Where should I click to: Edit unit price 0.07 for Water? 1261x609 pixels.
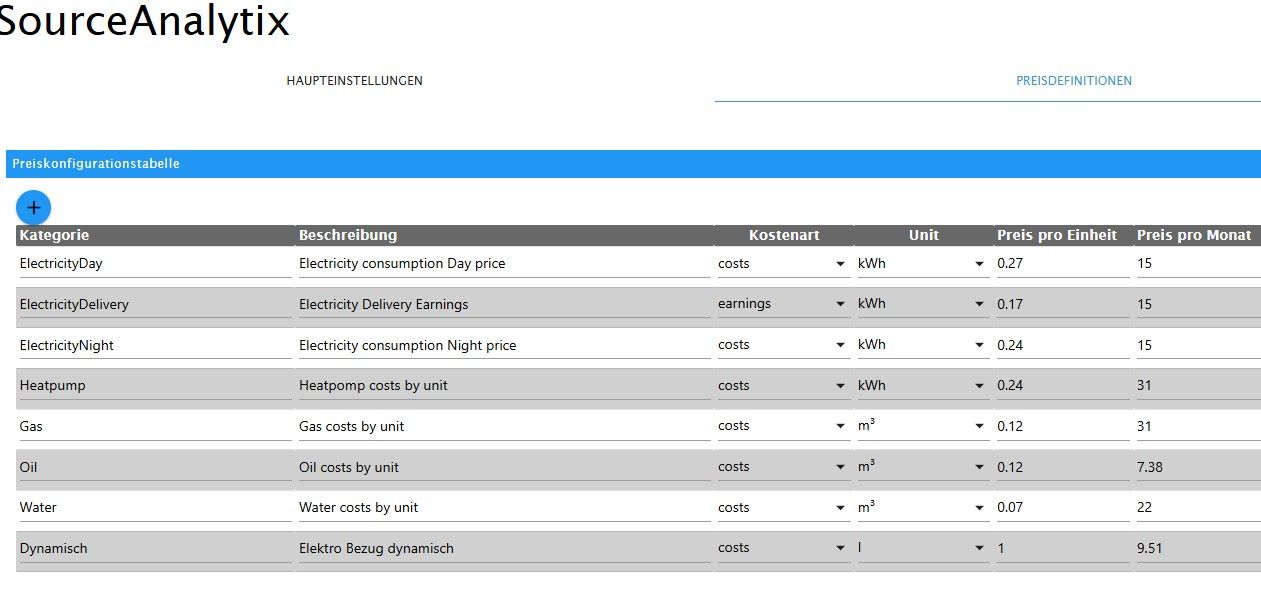point(1063,508)
